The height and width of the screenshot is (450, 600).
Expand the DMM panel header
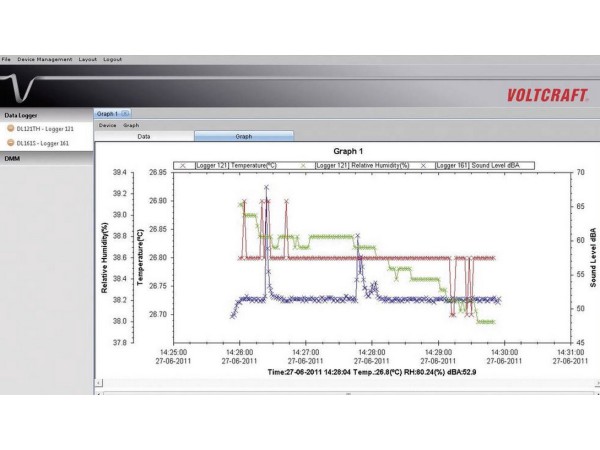[47, 158]
